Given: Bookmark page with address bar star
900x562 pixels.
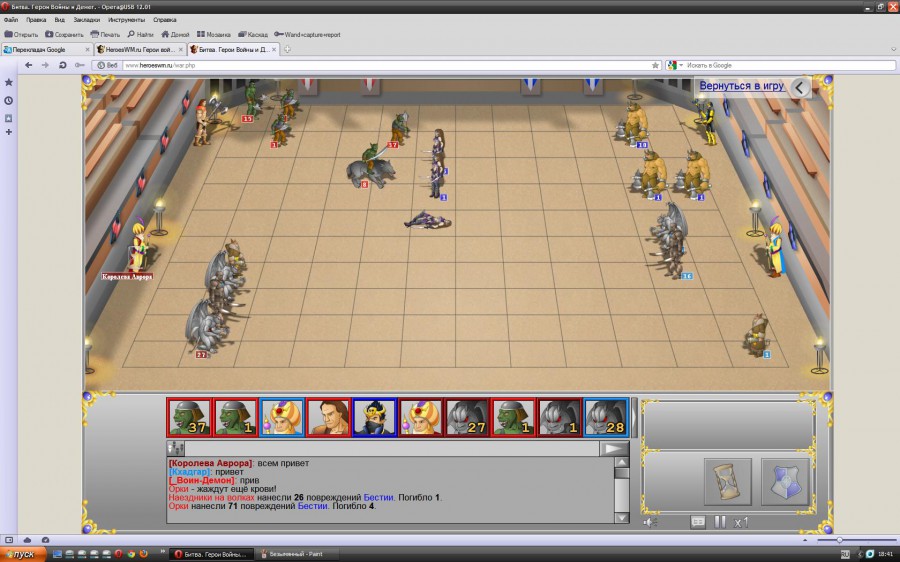Looking at the screenshot, I should coord(655,65).
